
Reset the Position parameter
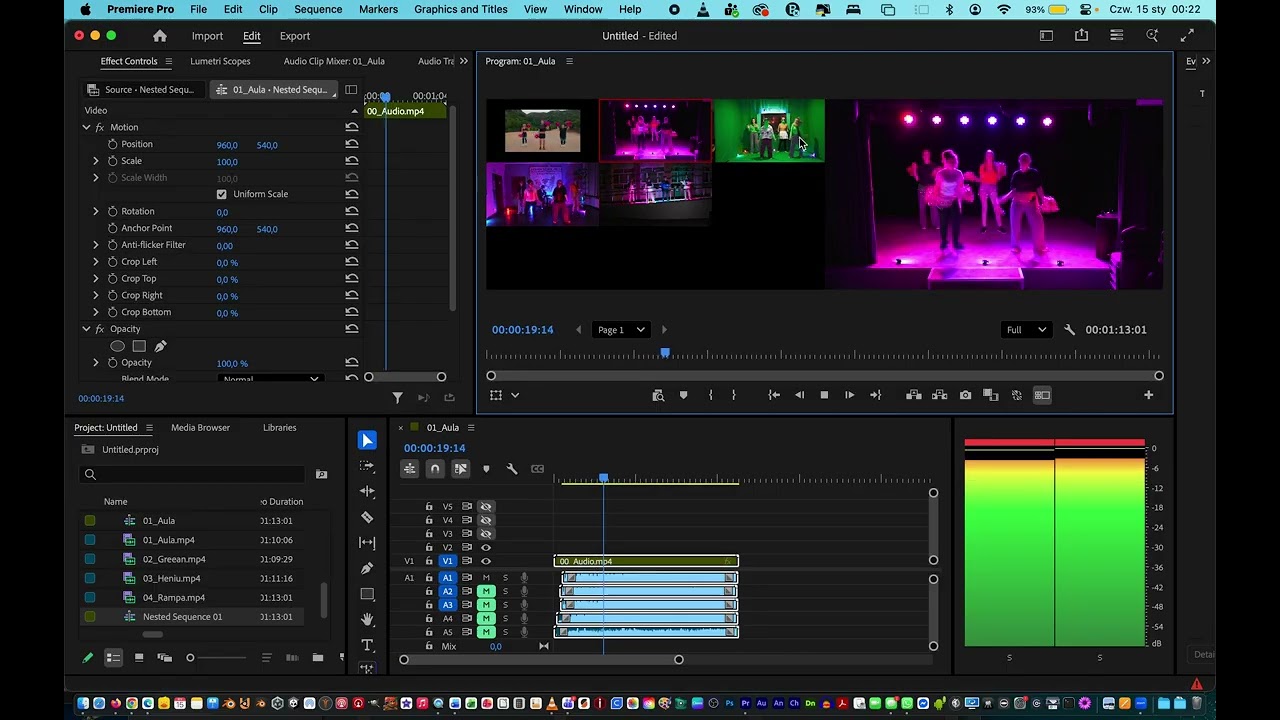352,144
